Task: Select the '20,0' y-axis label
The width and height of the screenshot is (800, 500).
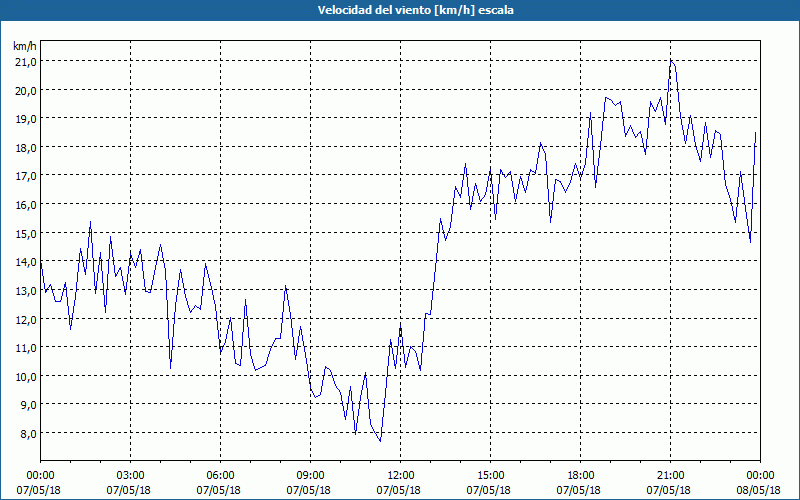Action: (x=26, y=90)
